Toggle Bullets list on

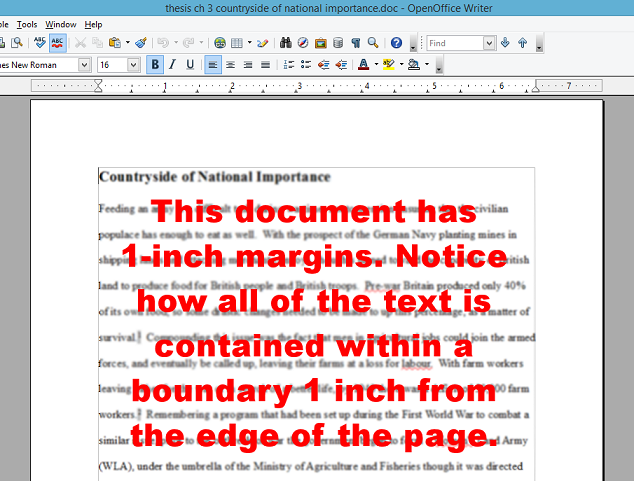pyautogui.click(x=306, y=65)
